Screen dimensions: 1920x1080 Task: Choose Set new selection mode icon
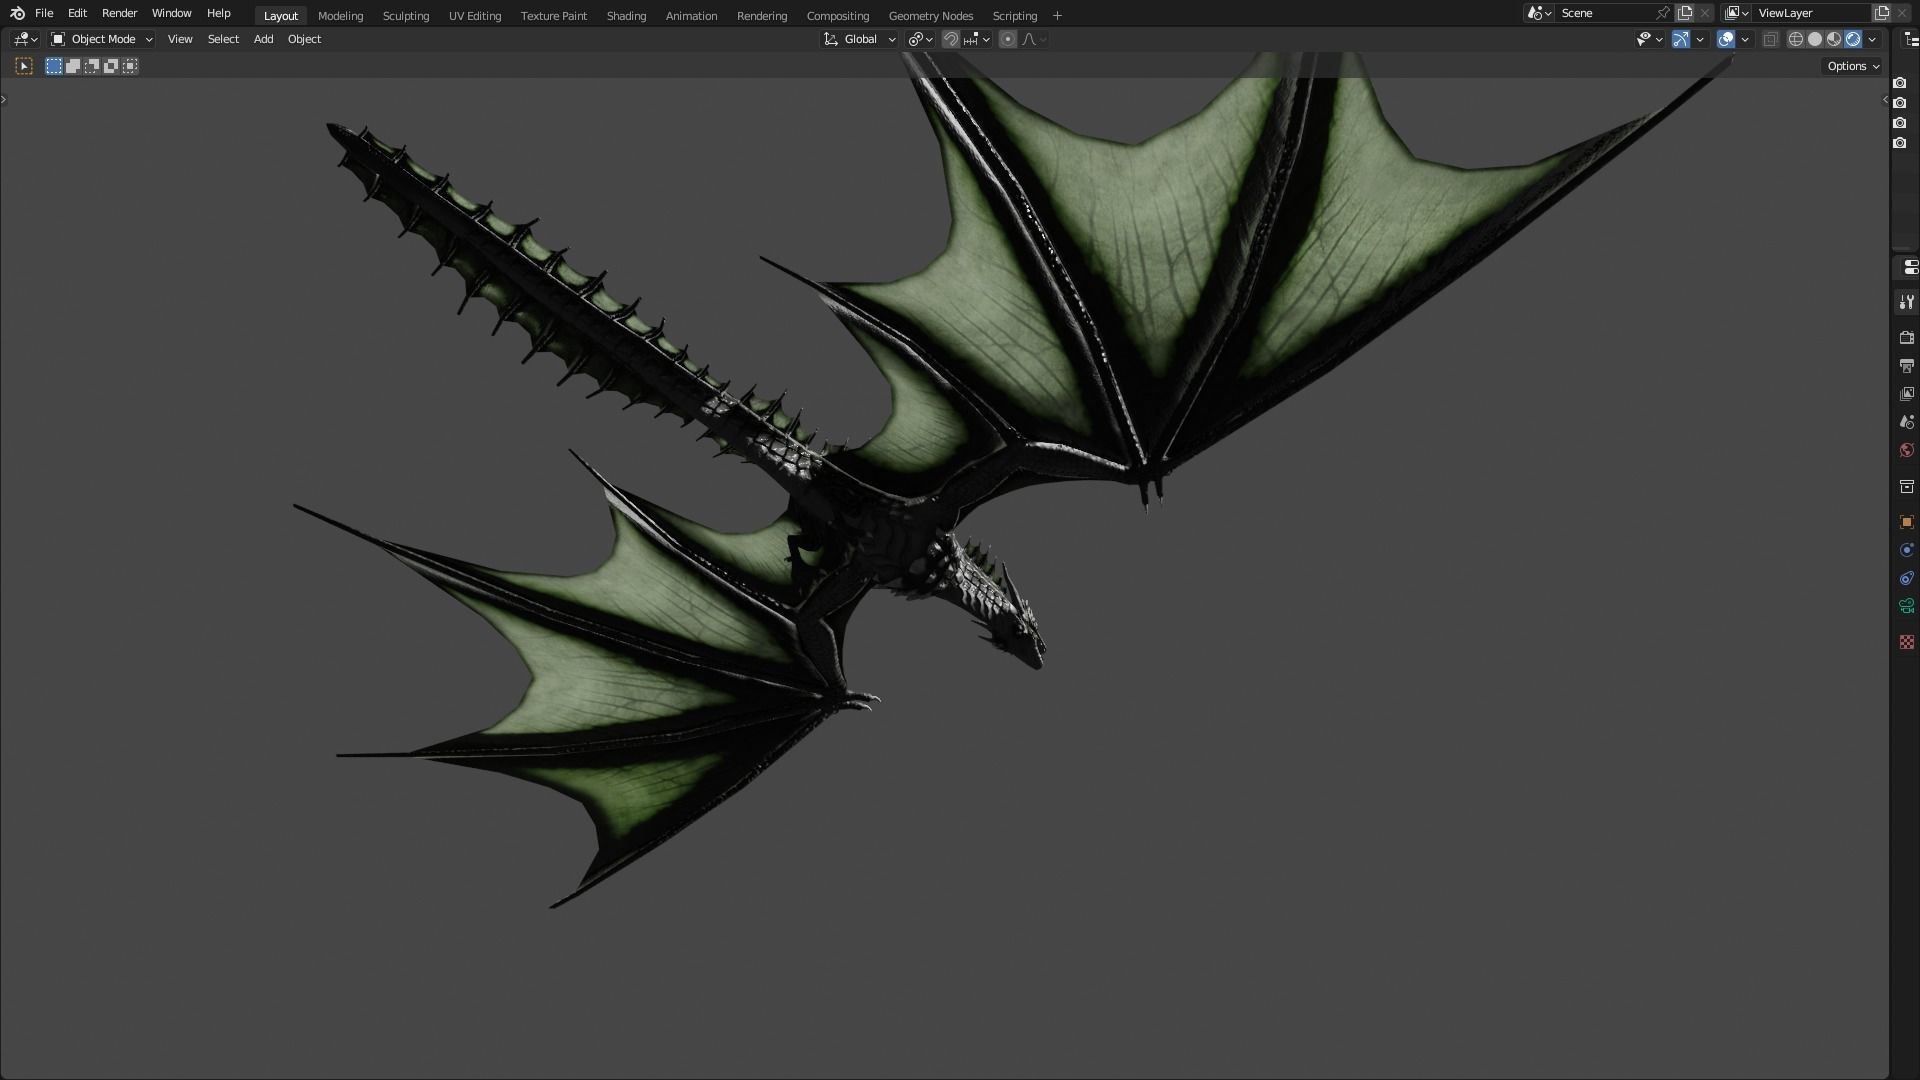pyautogui.click(x=54, y=66)
